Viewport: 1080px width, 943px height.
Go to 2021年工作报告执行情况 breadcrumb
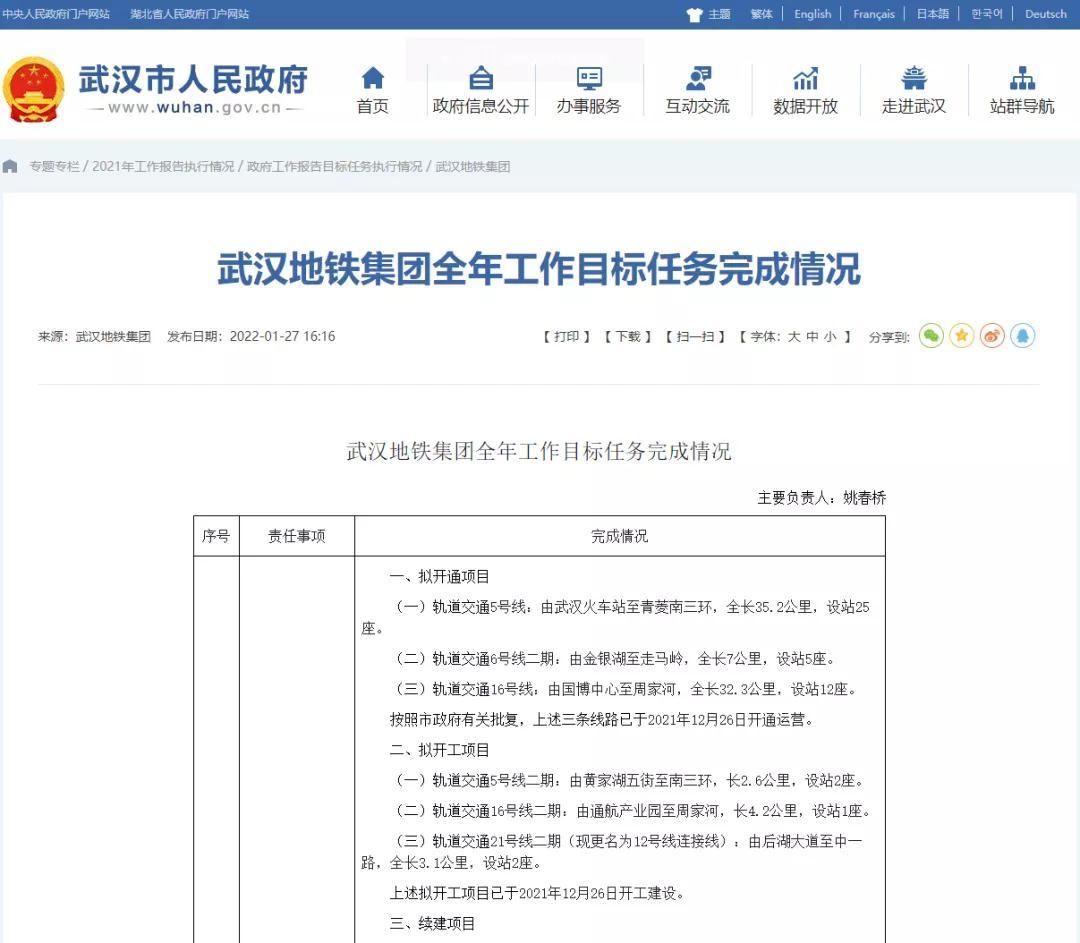[x=163, y=166]
